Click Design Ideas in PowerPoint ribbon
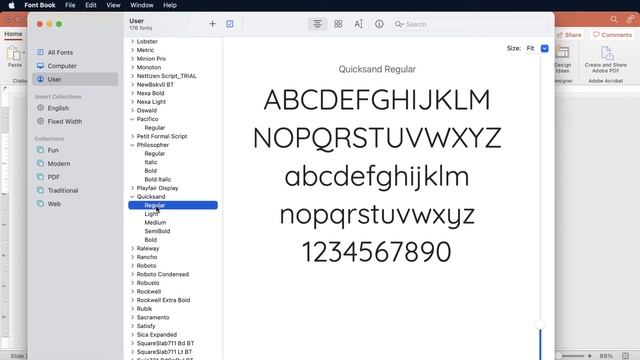The image size is (640, 360). click(x=562, y=60)
